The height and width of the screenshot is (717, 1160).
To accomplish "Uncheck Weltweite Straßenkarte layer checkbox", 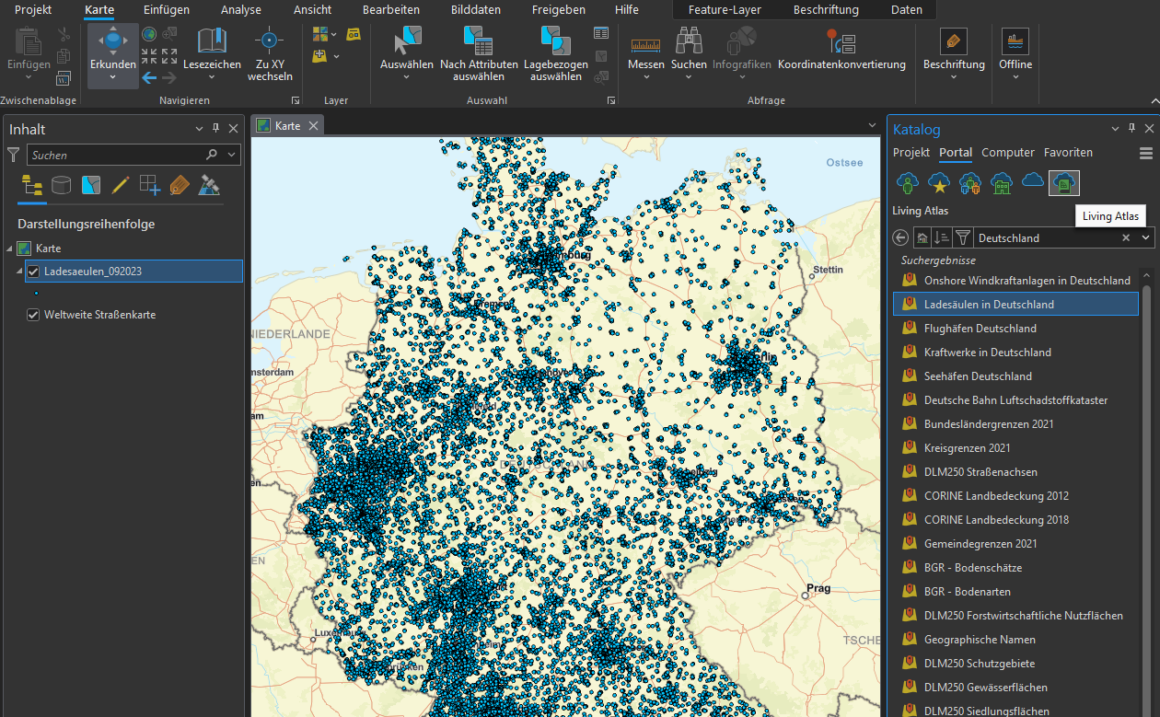I will (x=33, y=314).
